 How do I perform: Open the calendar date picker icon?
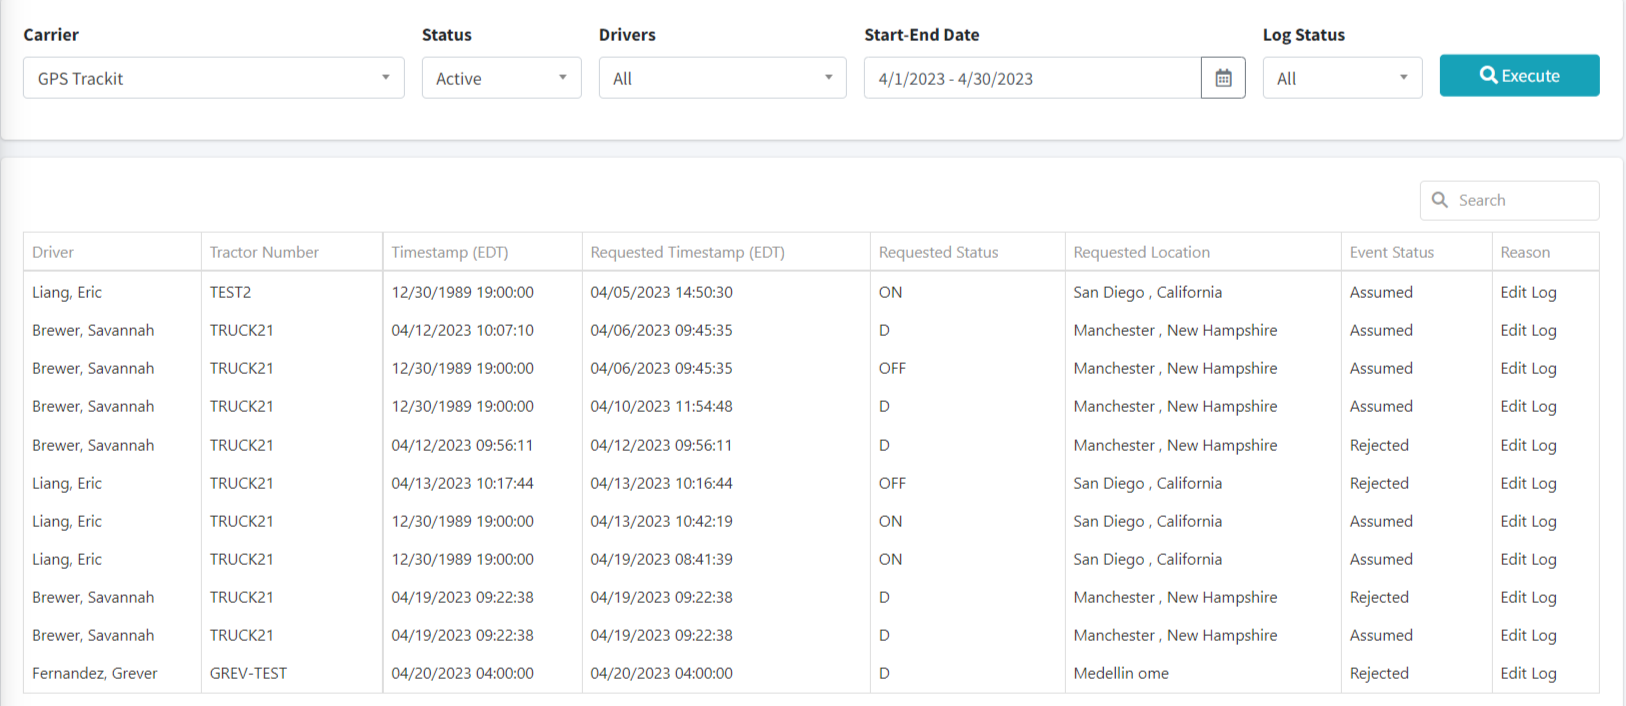[x=1223, y=78]
